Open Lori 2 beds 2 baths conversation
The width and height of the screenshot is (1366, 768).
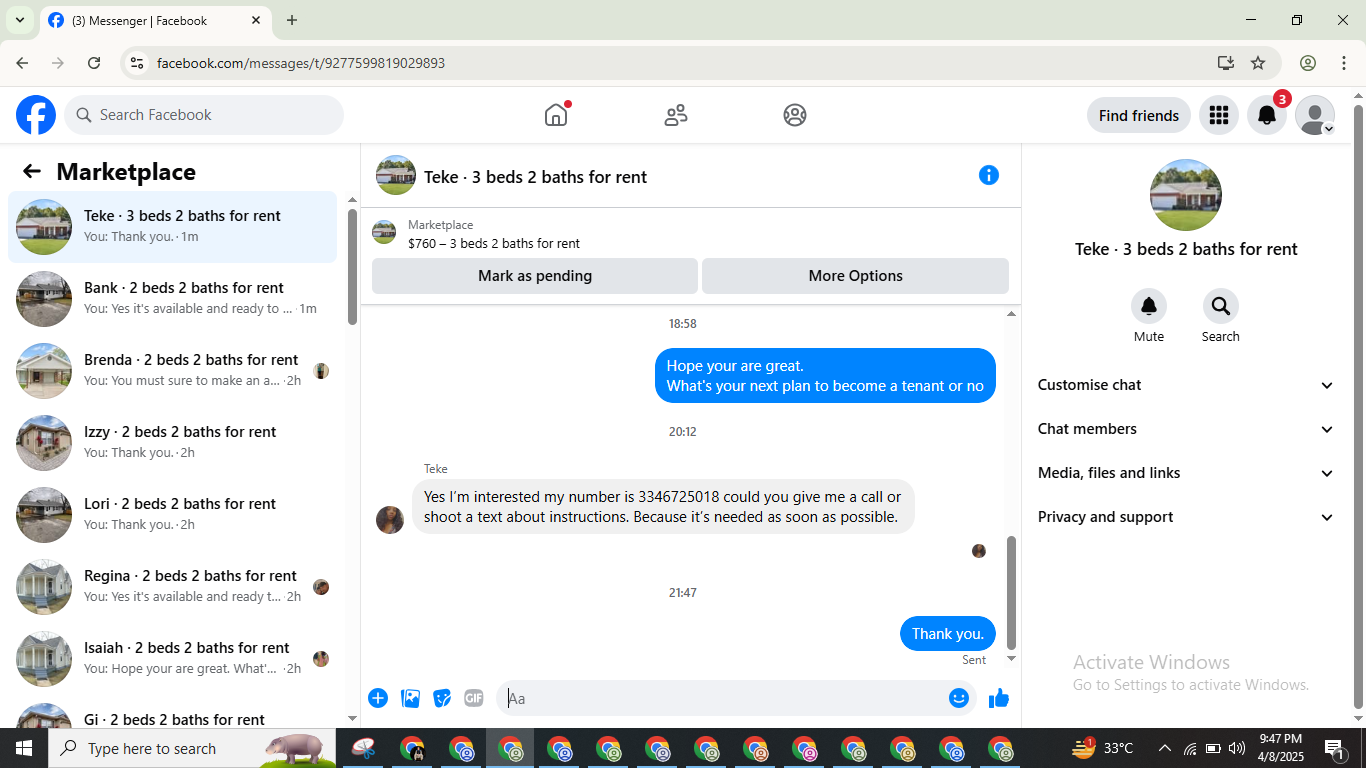pyautogui.click(x=173, y=515)
